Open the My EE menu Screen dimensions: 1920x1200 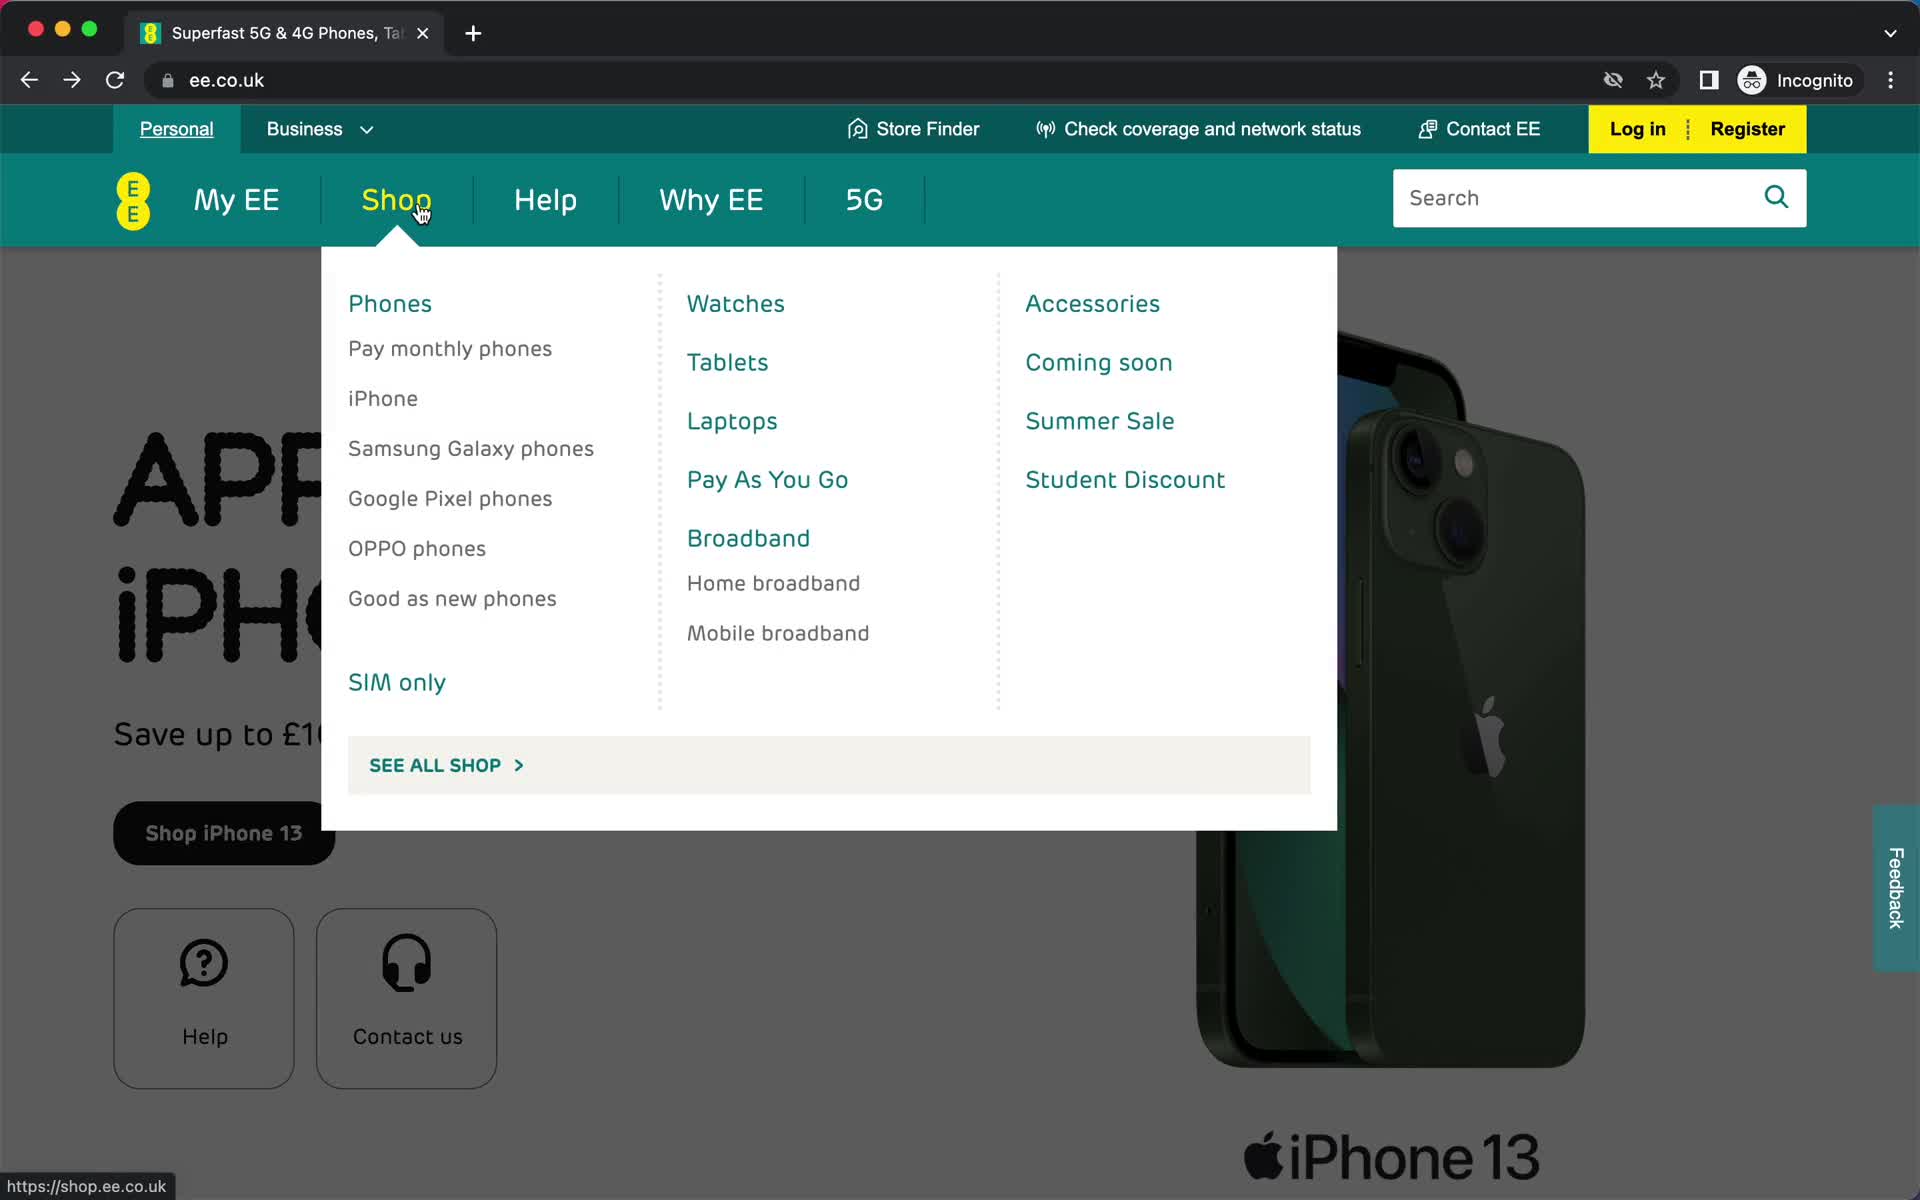tap(236, 200)
